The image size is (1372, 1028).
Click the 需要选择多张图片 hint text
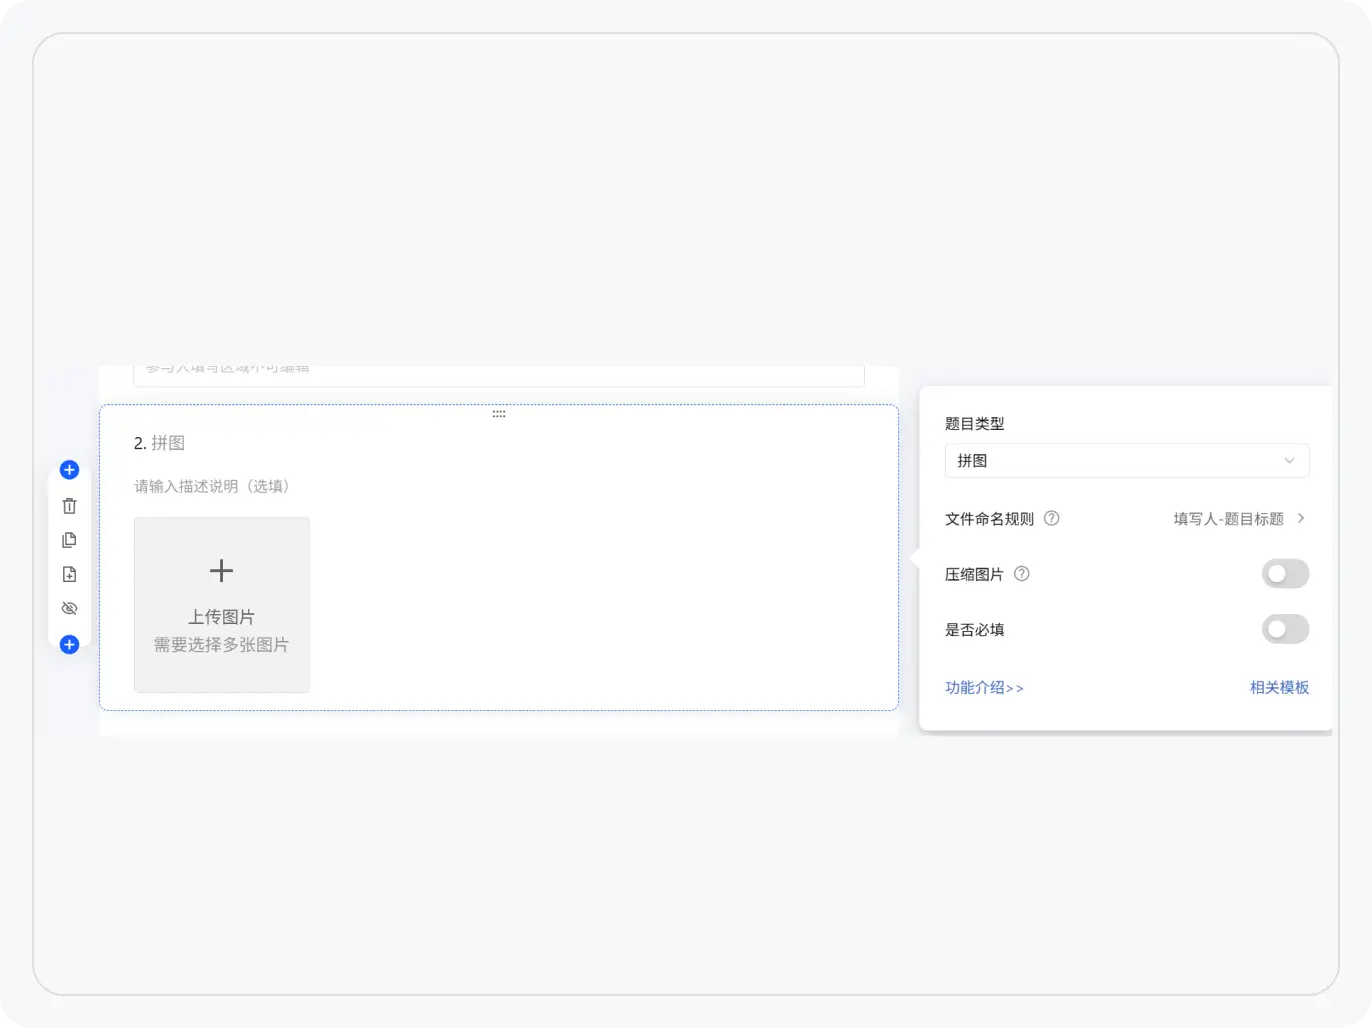click(x=221, y=645)
